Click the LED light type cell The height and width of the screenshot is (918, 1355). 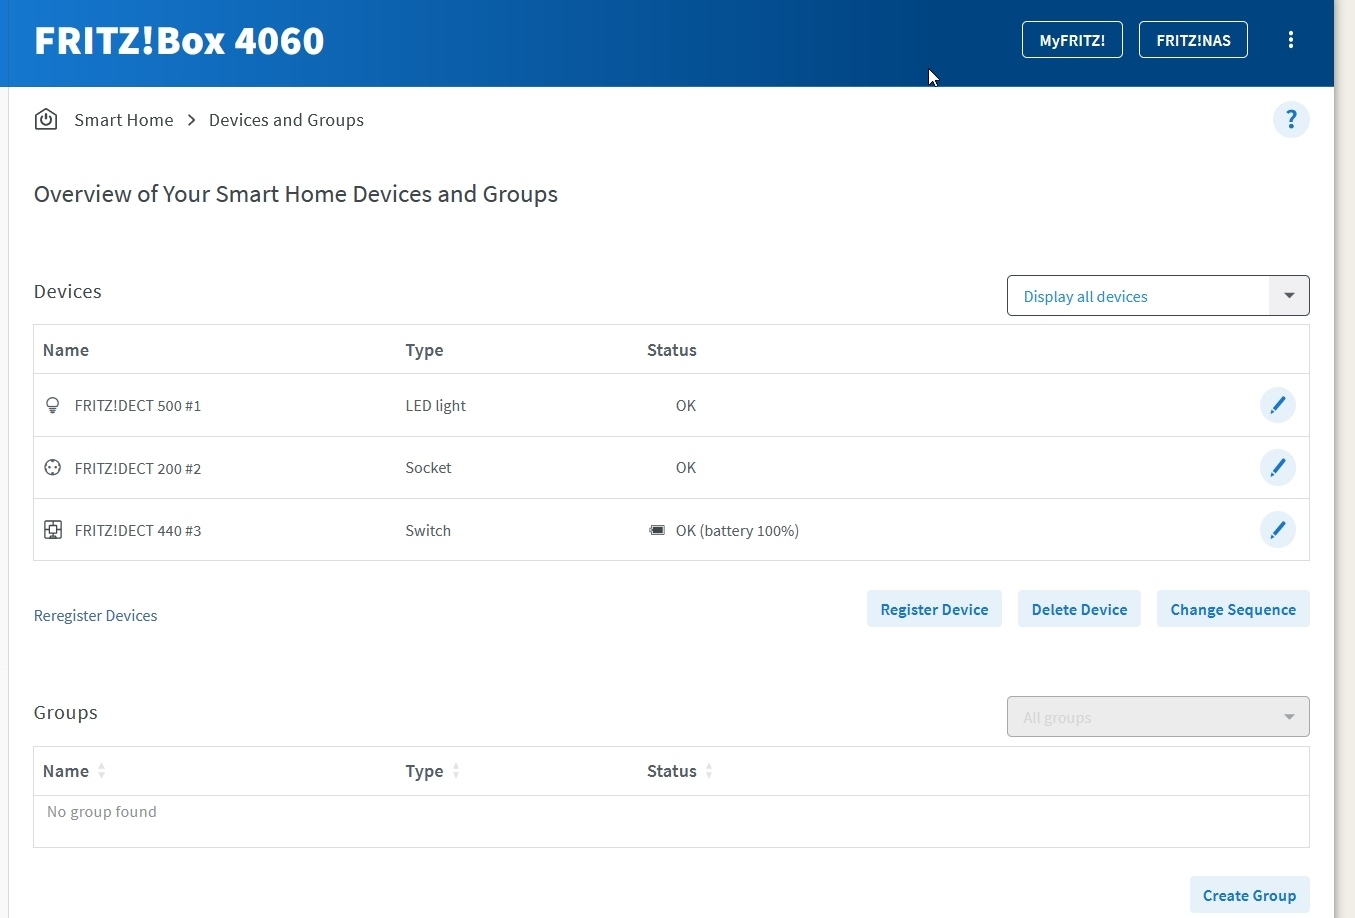(436, 406)
